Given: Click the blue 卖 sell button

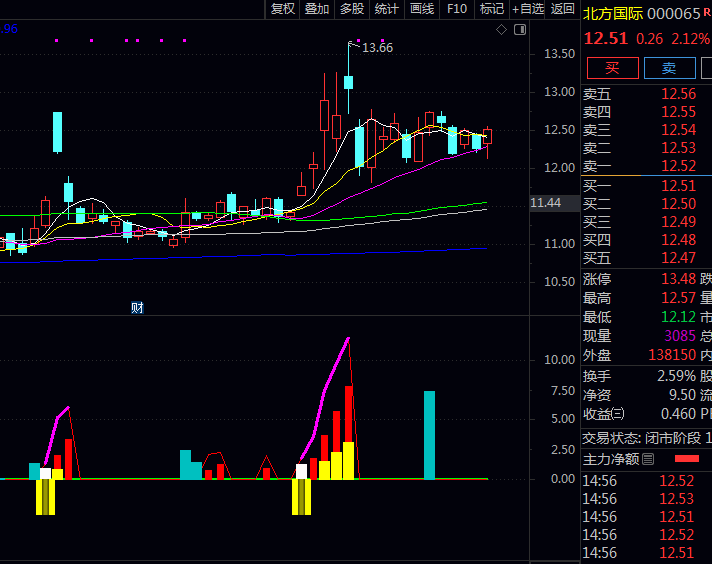Looking at the screenshot, I should click(669, 68).
